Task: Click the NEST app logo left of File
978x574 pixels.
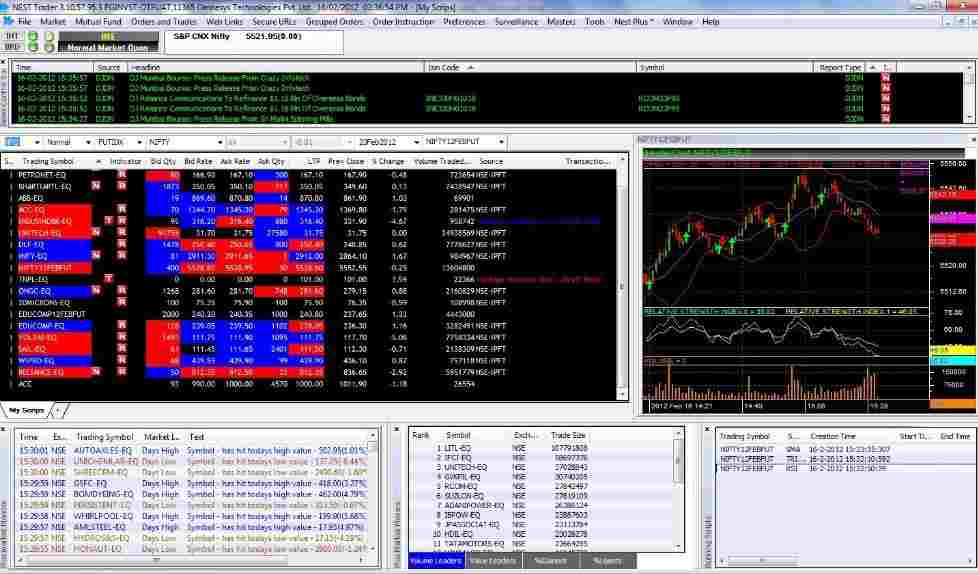Action: click(x=8, y=21)
